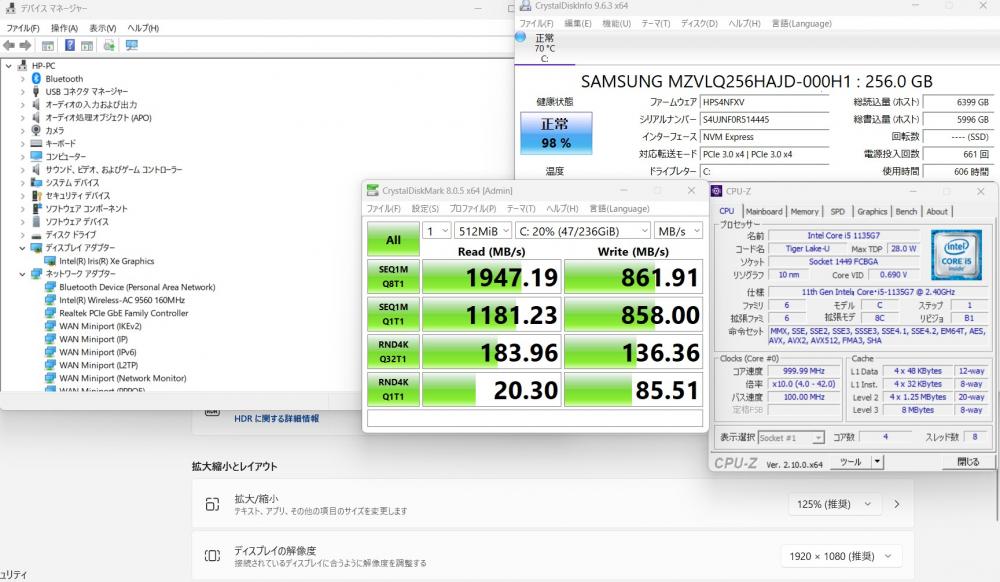Expand the システム デバイス category
Image resolution: width=1000 pixels, height=582 pixels.
point(22,182)
